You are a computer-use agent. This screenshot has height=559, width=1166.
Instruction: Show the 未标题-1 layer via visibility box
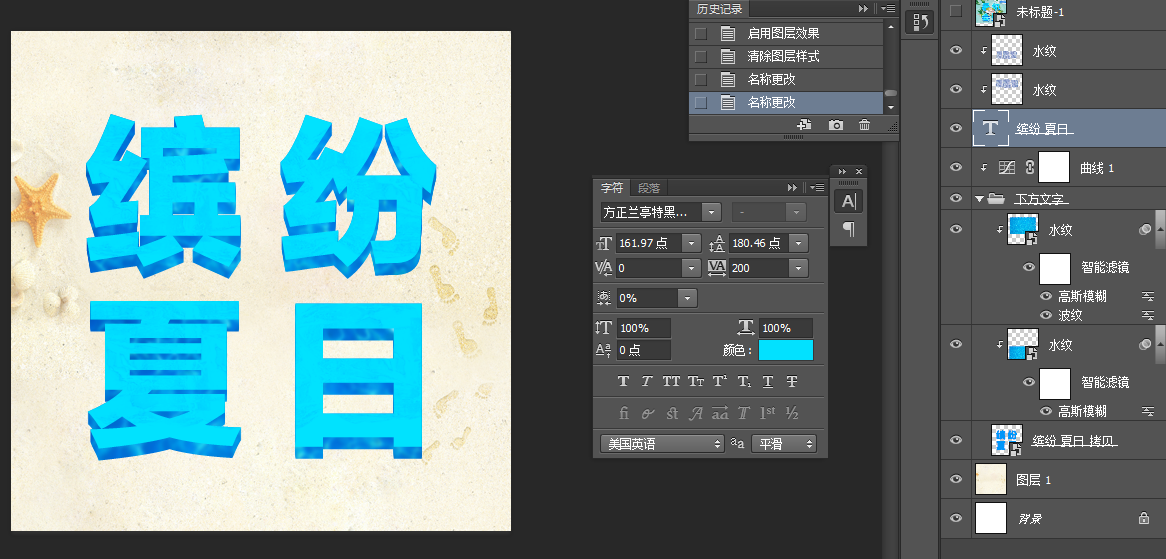coord(956,11)
